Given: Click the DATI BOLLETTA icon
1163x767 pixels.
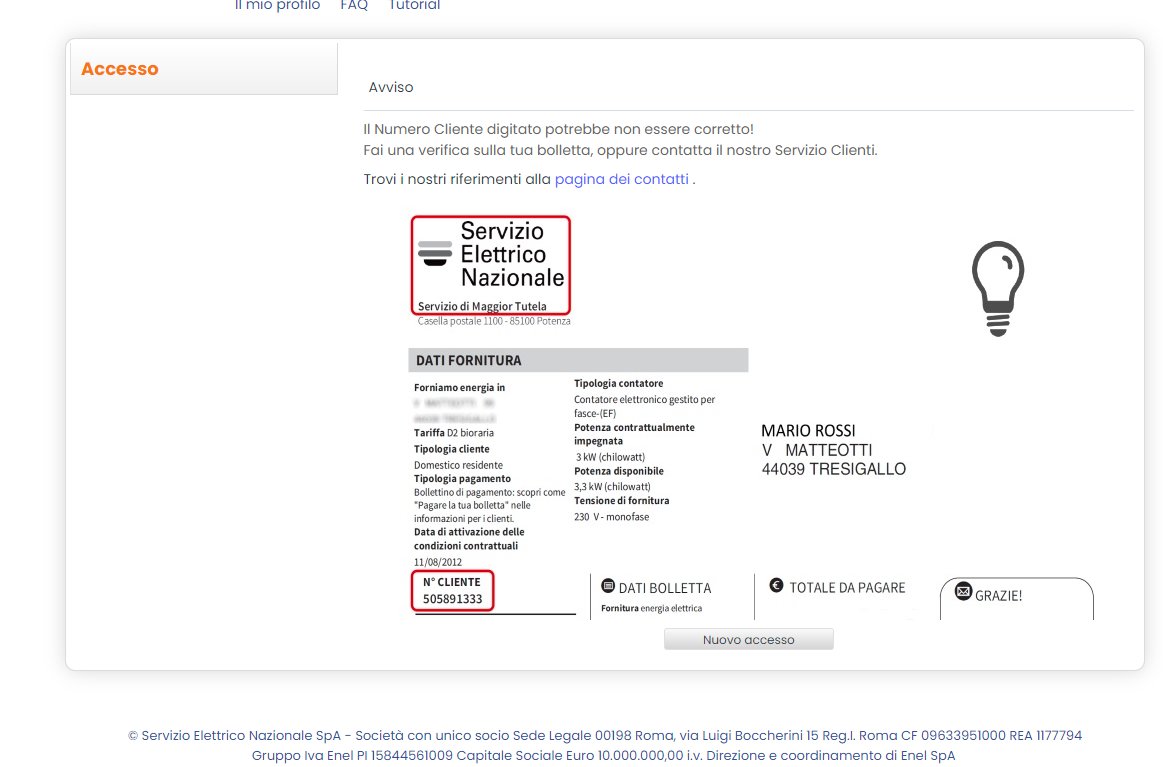Looking at the screenshot, I should pyautogui.click(x=608, y=586).
